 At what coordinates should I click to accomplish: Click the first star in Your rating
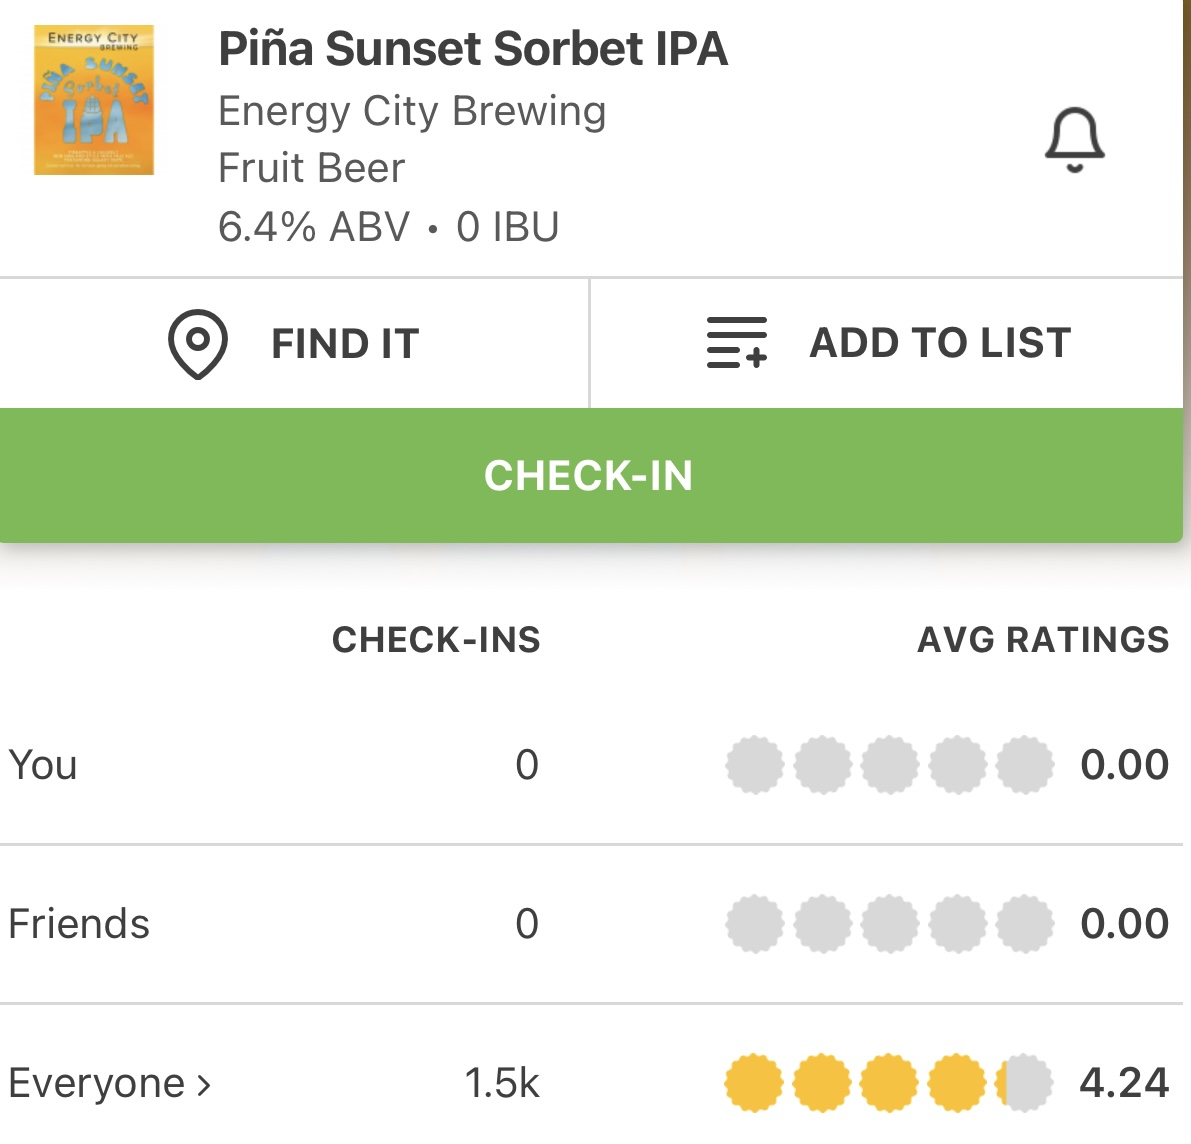click(754, 765)
